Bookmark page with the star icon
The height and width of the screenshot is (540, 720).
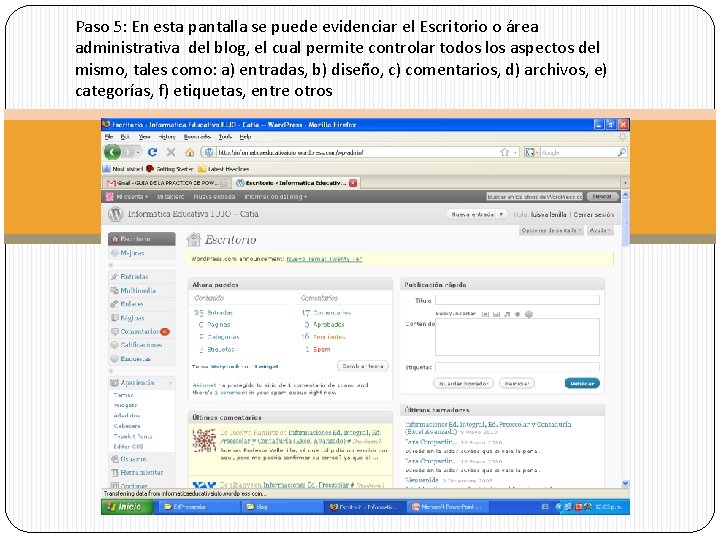[504, 152]
